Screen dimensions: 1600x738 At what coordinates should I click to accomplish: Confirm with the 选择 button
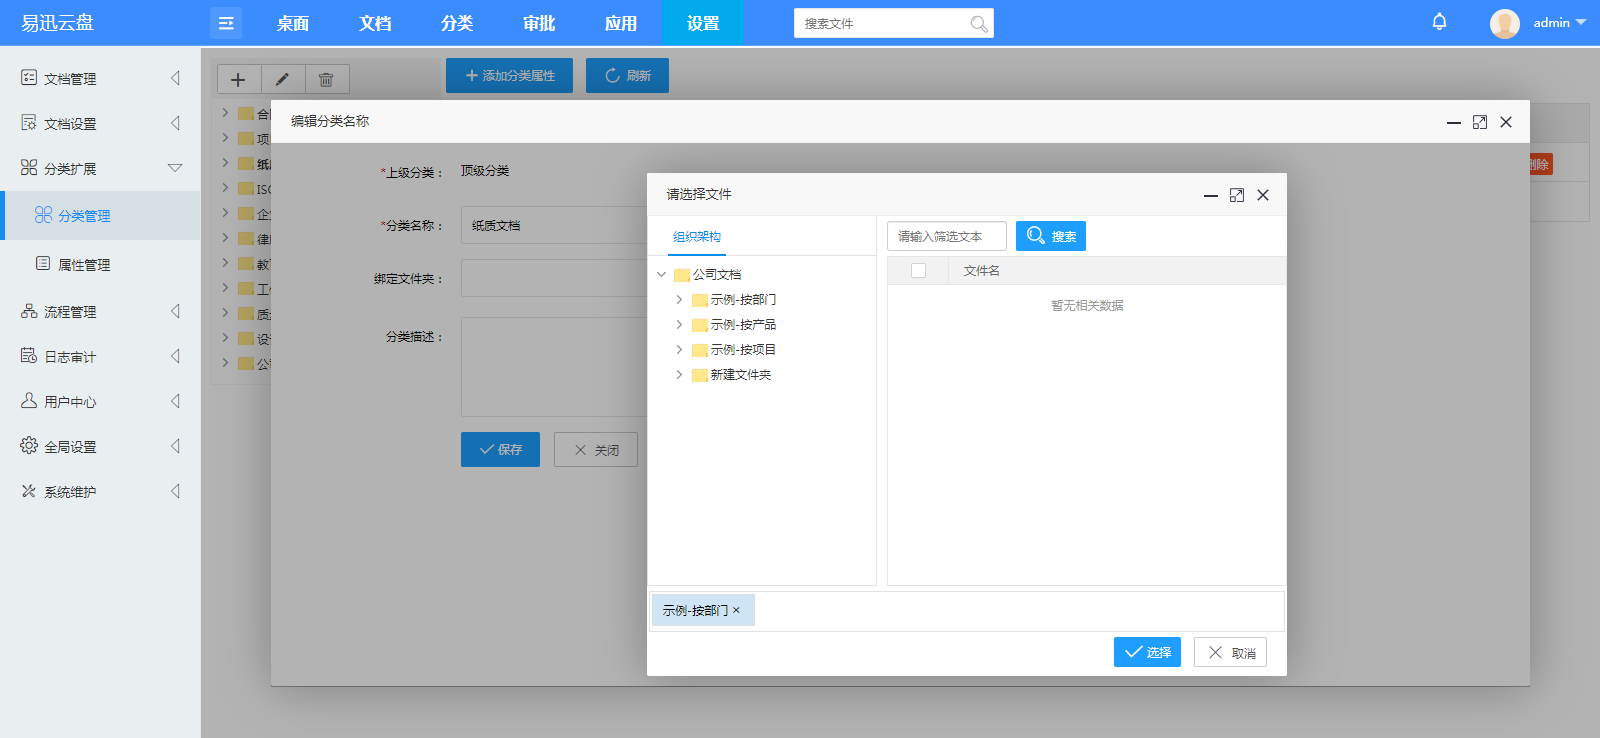(x=1148, y=652)
